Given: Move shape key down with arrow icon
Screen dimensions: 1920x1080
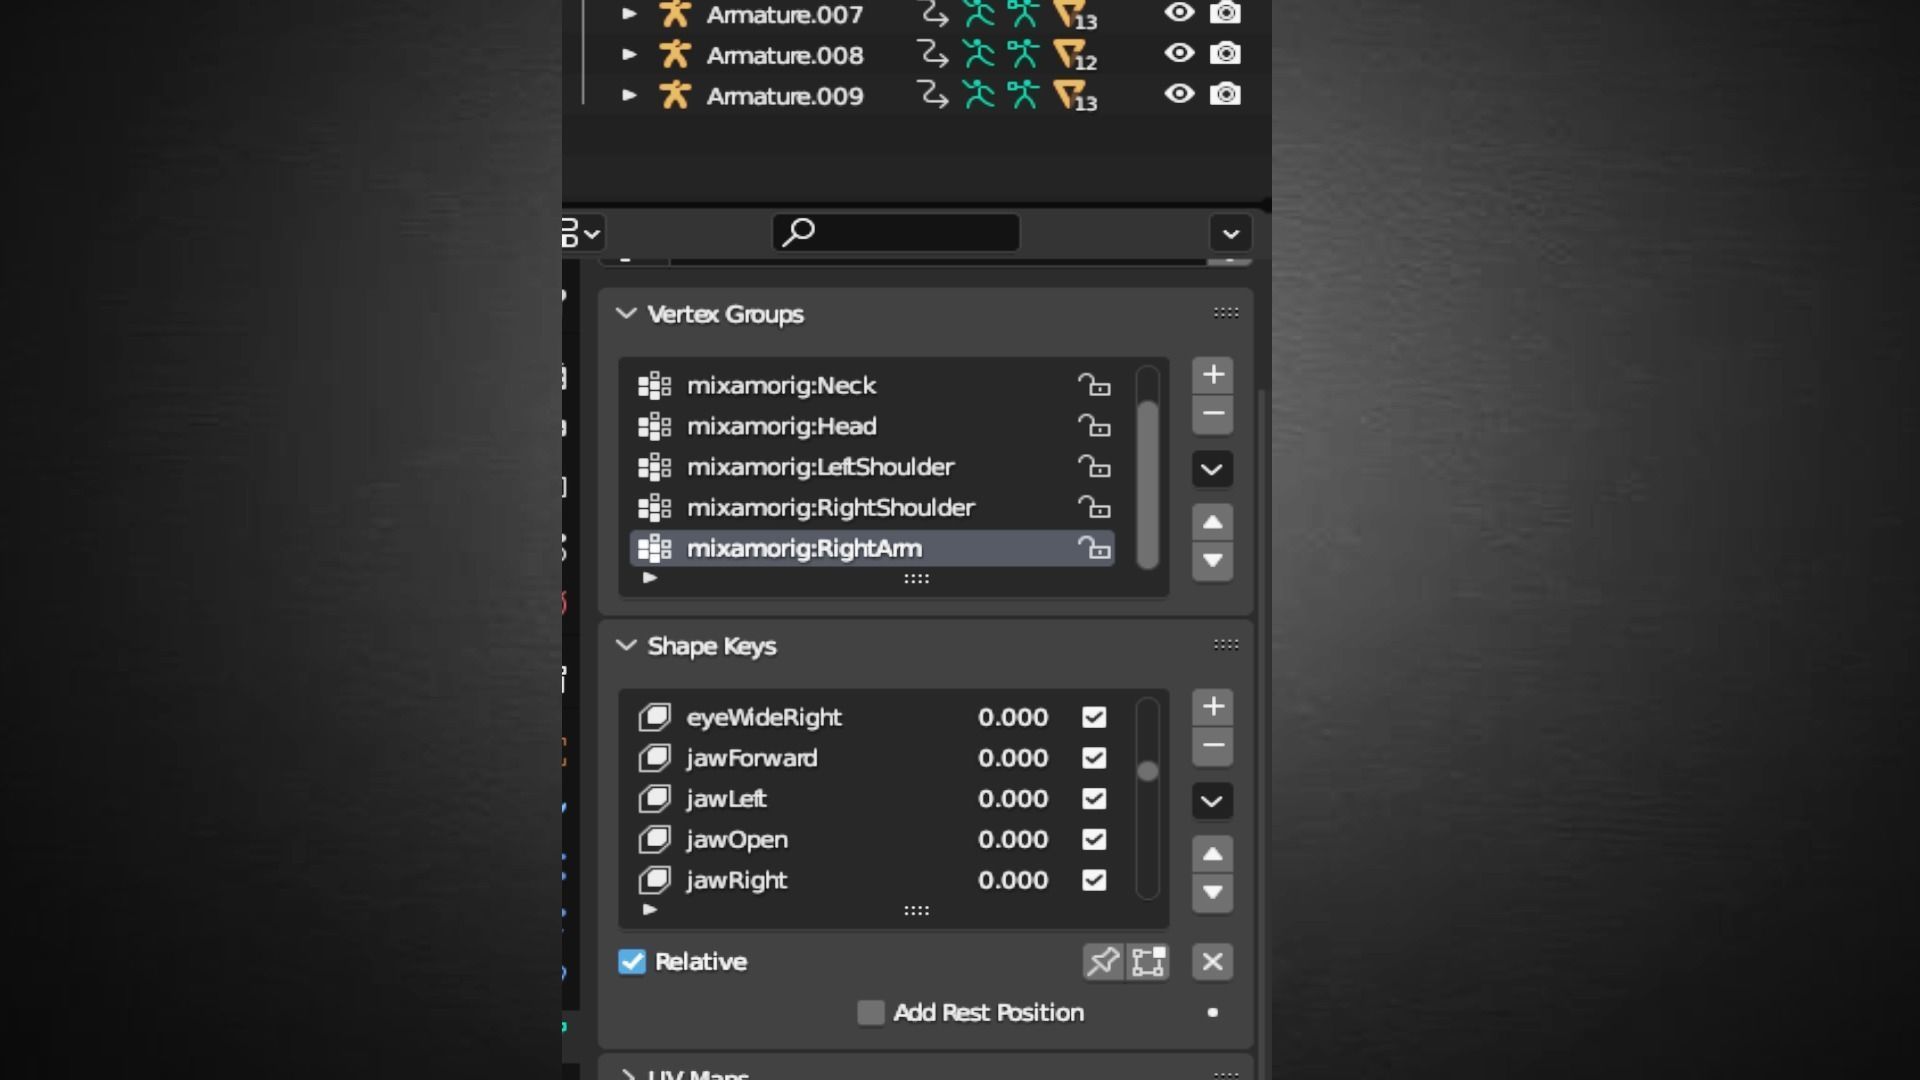Looking at the screenshot, I should tap(1212, 893).
